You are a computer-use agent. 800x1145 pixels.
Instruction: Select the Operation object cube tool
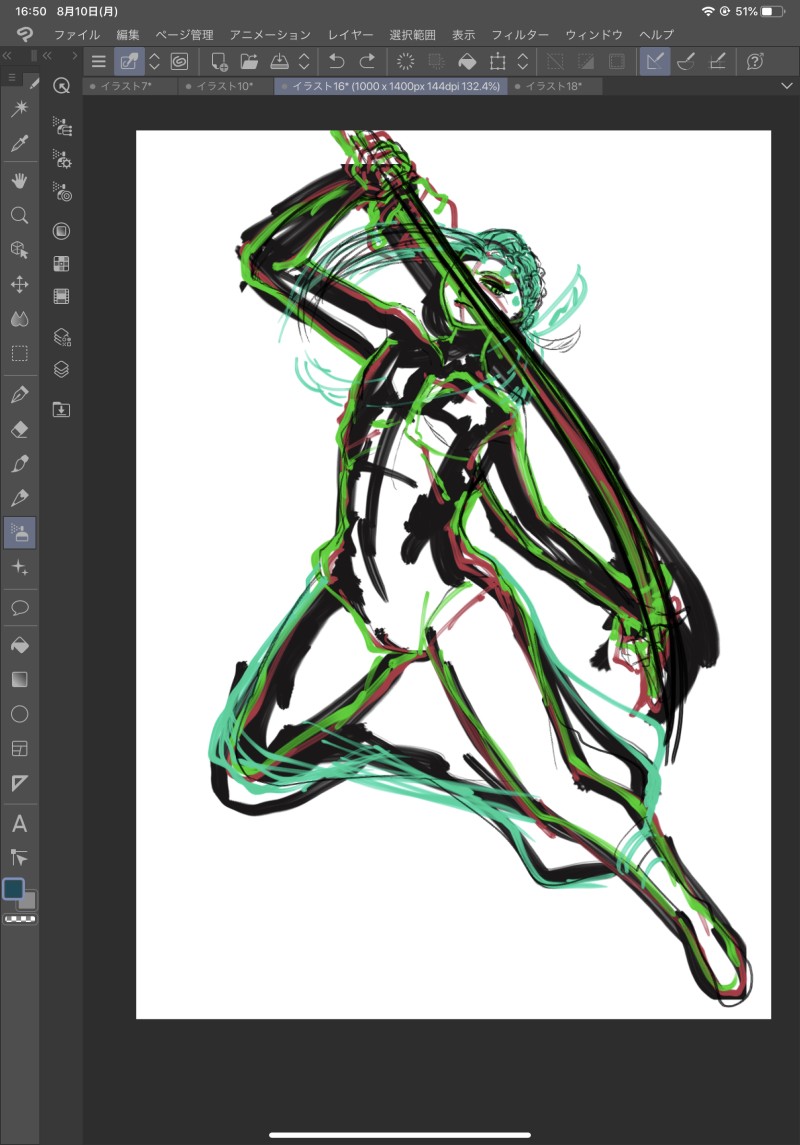click(x=20, y=250)
